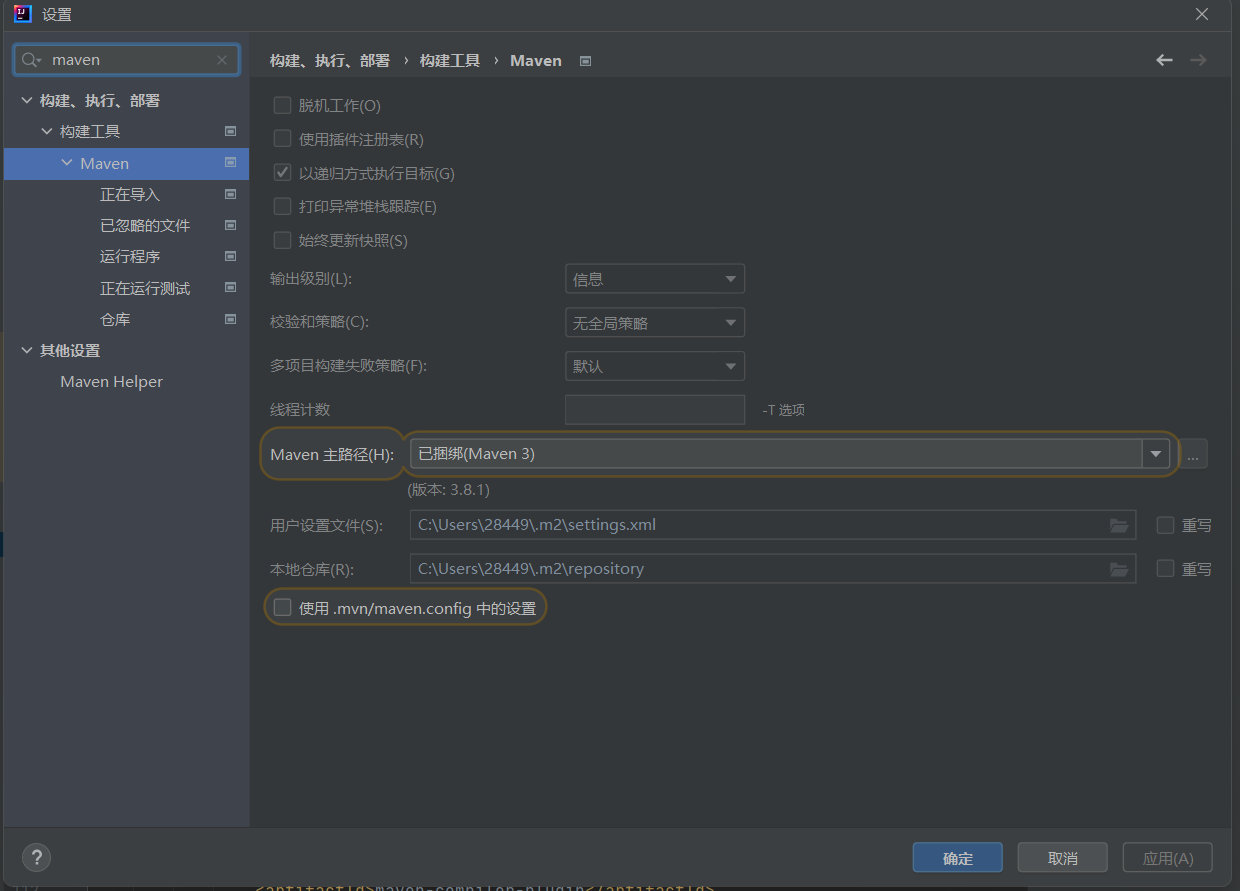Click the 应用(A) button

[x=1168, y=858]
